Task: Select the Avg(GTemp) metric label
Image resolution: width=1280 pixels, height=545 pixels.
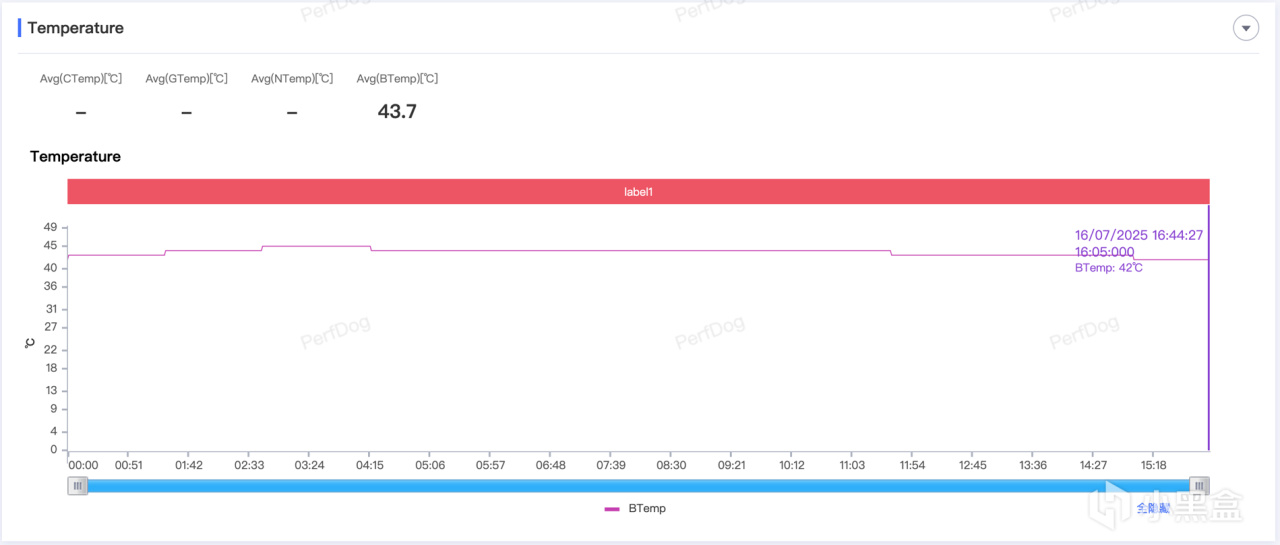Action: click(x=186, y=79)
